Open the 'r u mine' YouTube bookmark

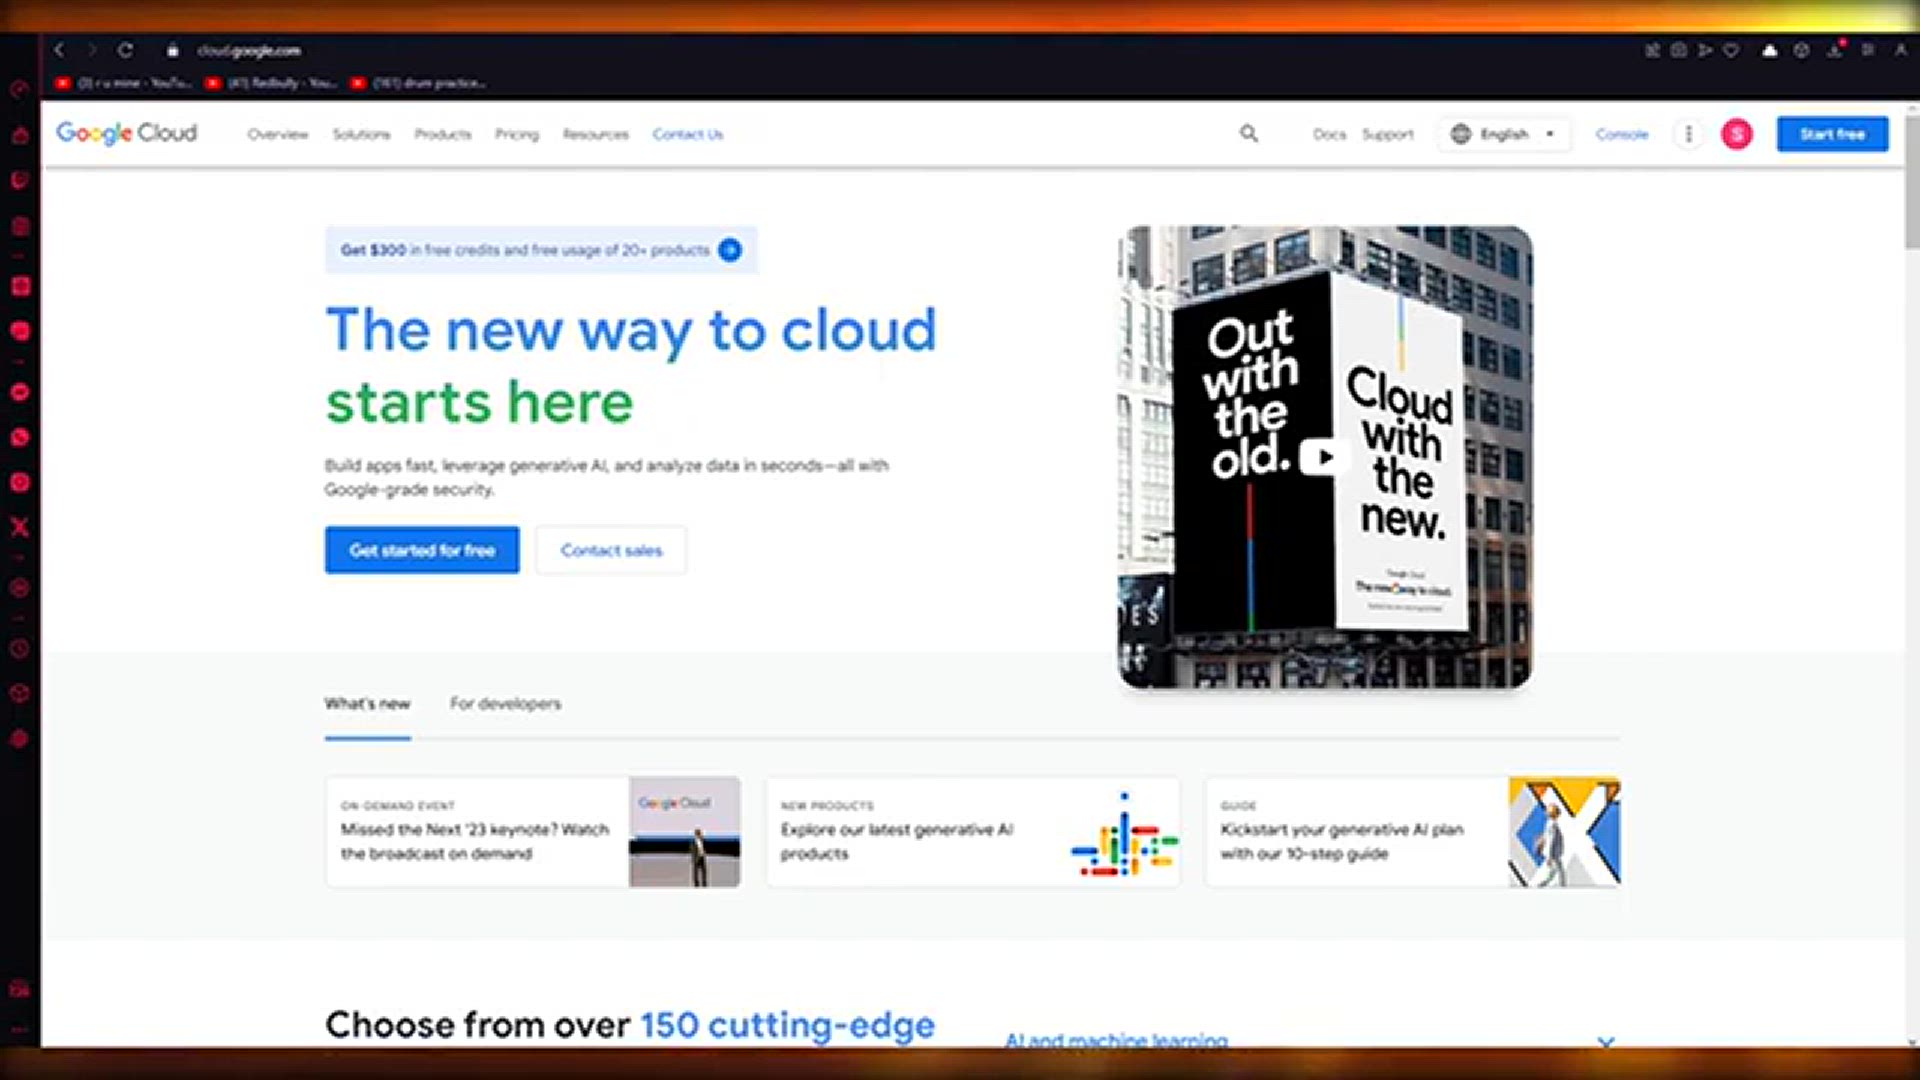tap(123, 83)
